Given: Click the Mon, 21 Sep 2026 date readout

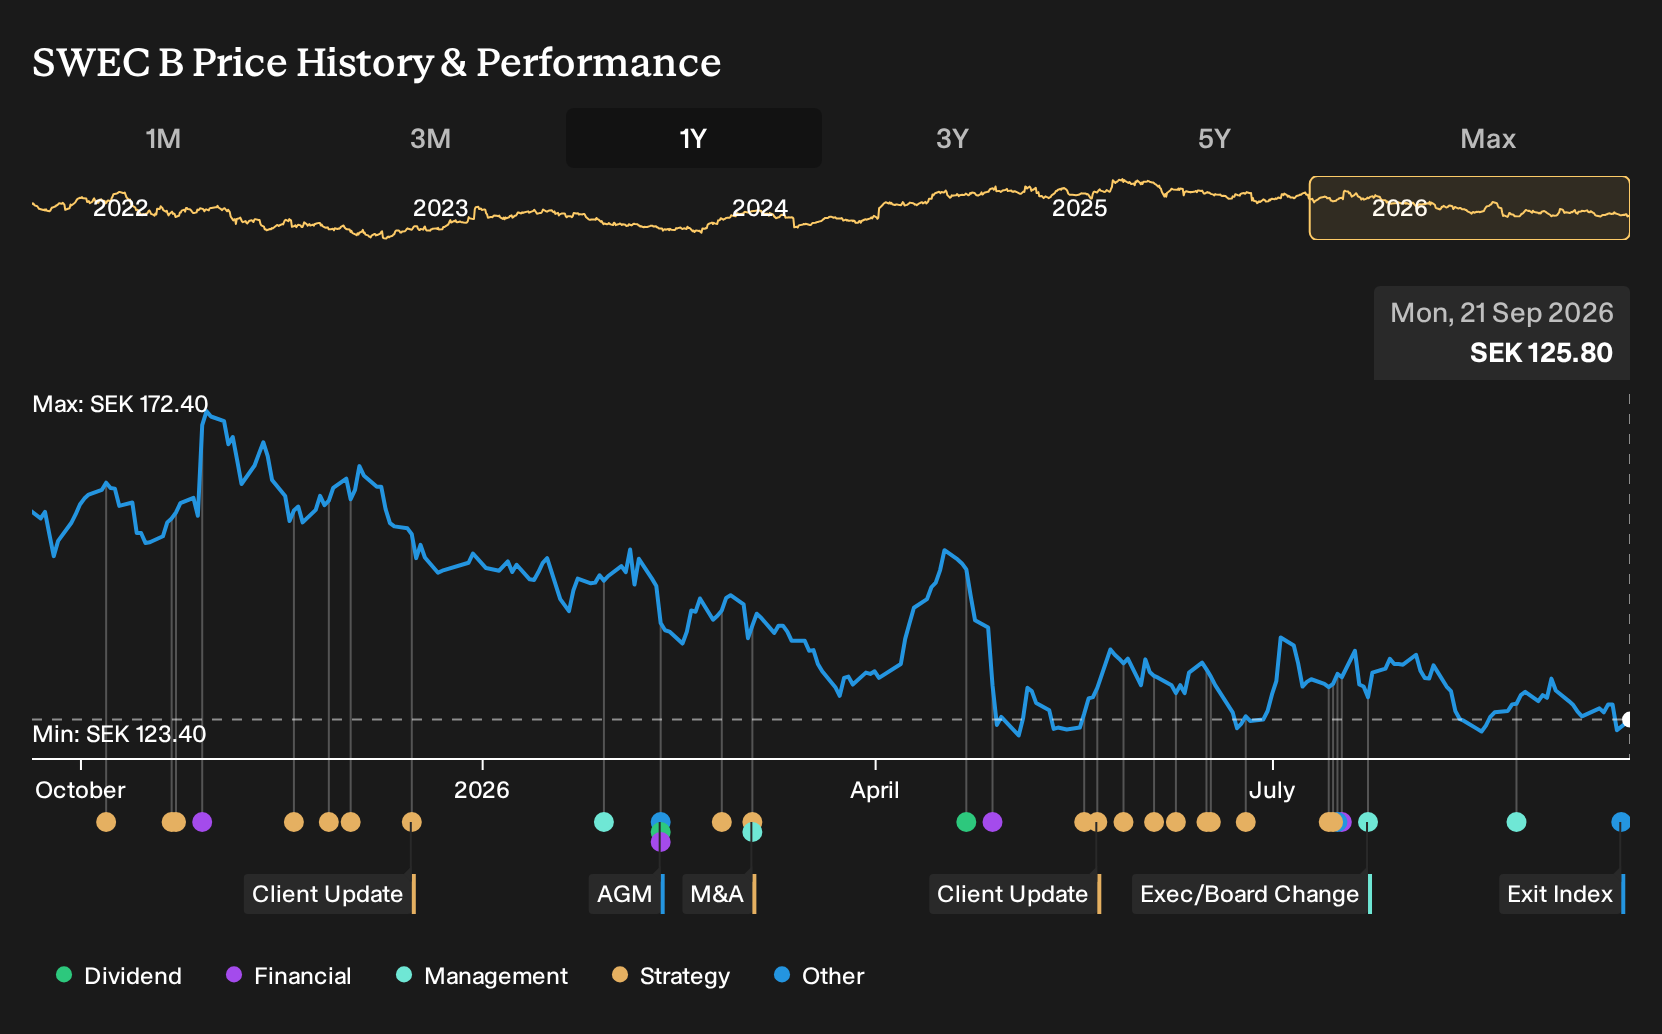Looking at the screenshot, I should click(x=1502, y=313).
